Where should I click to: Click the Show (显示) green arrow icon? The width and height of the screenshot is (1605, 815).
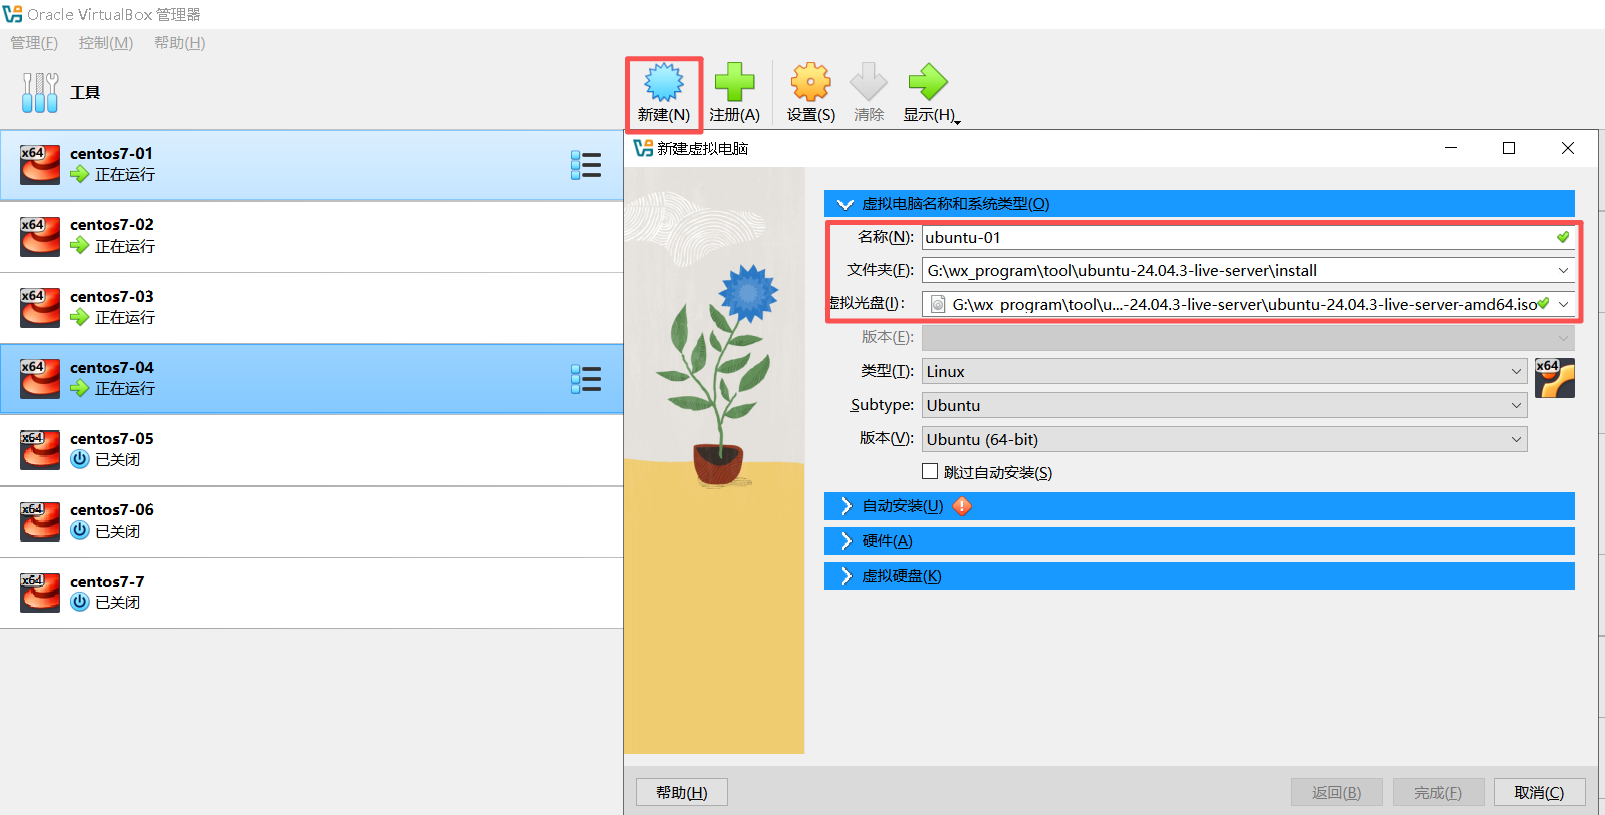pyautogui.click(x=927, y=82)
